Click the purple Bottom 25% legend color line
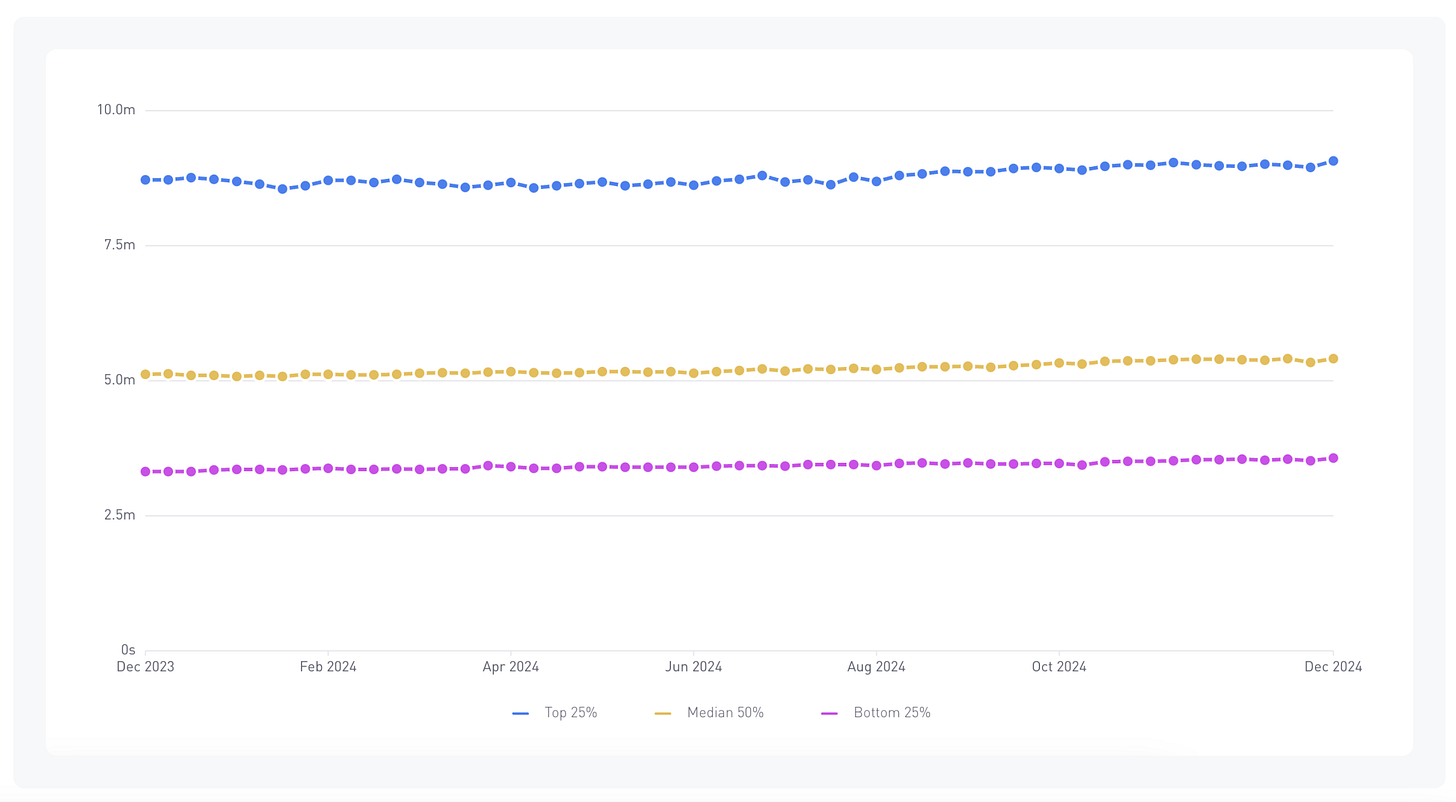The width and height of the screenshot is (1456, 802). 829,713
